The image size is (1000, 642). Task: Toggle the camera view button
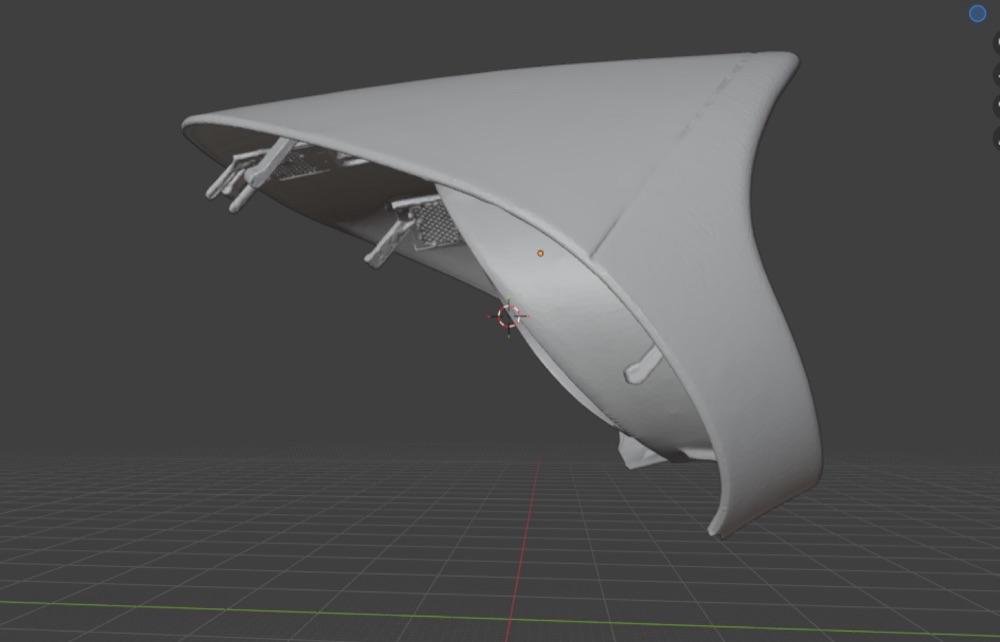pyautogui.click(x=997, y=106)
